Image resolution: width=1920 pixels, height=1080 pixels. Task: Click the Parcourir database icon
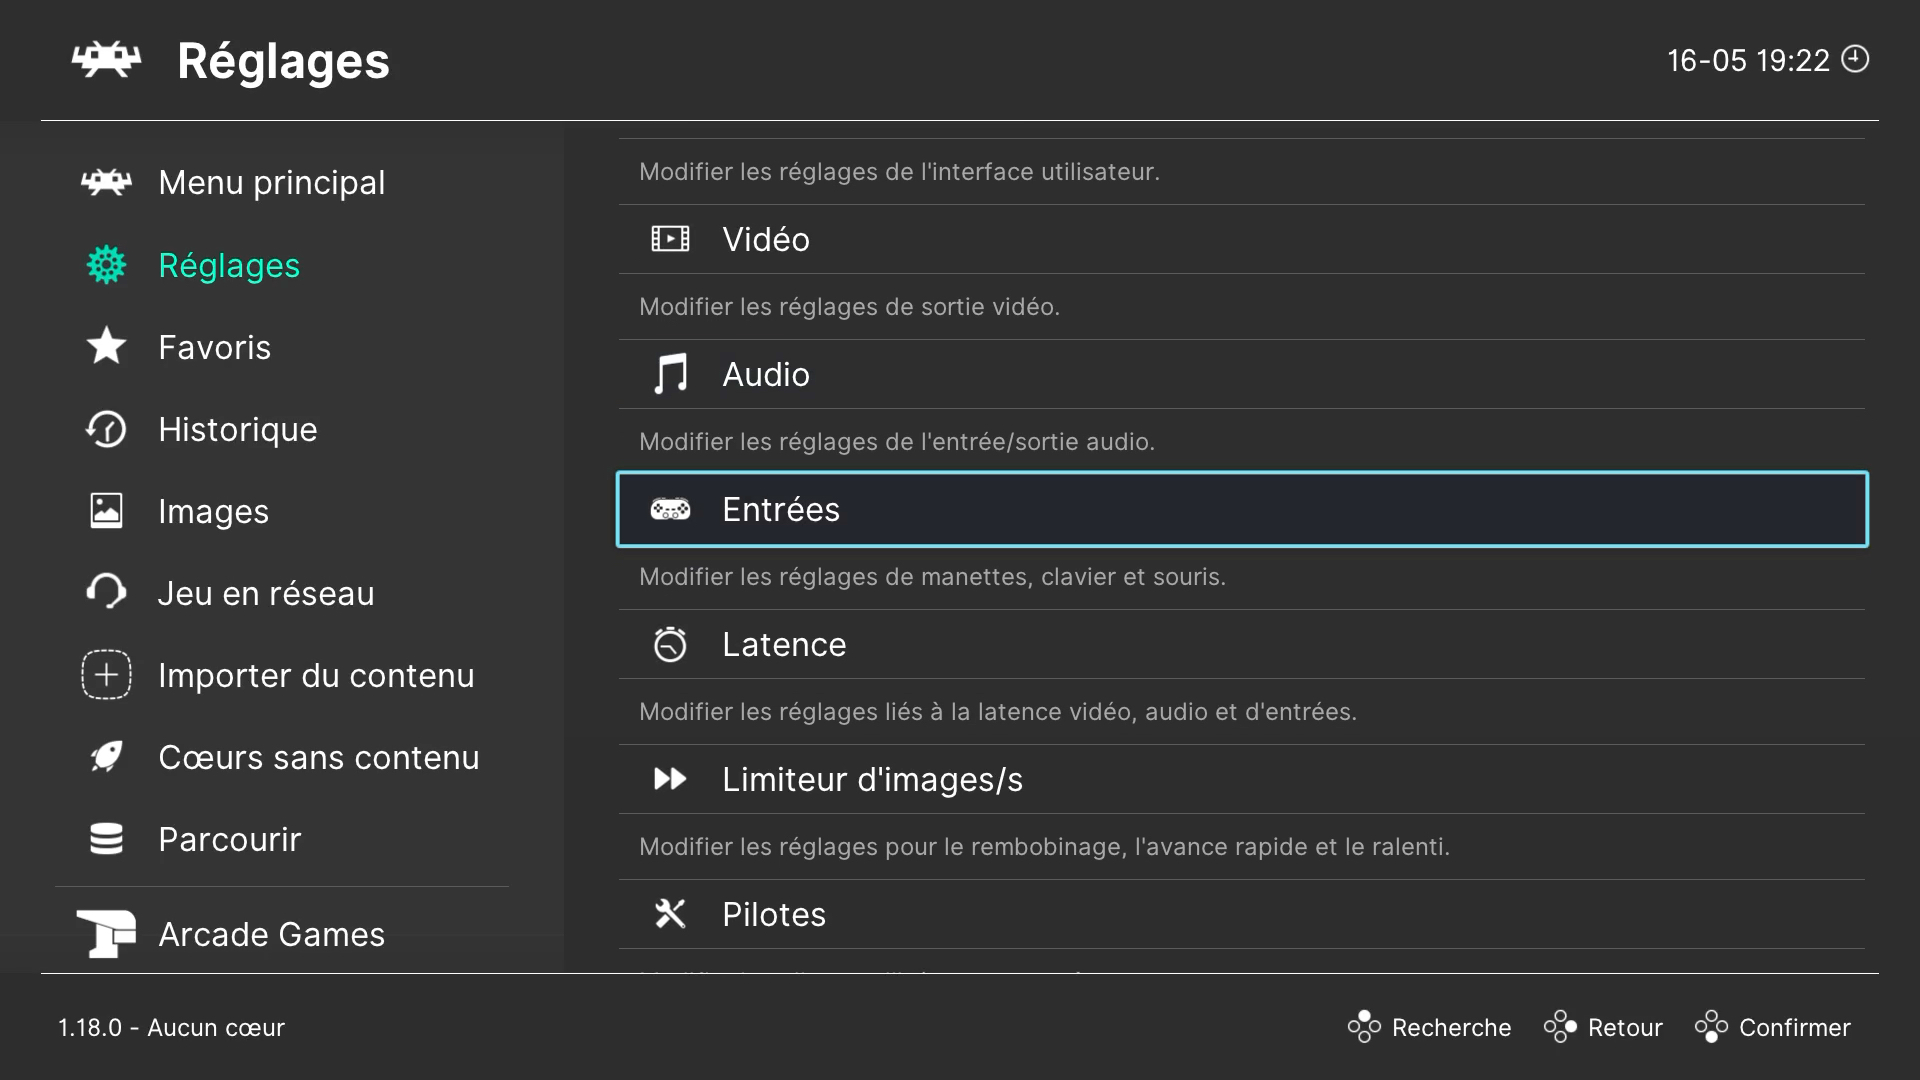click(x=106, y=839)
